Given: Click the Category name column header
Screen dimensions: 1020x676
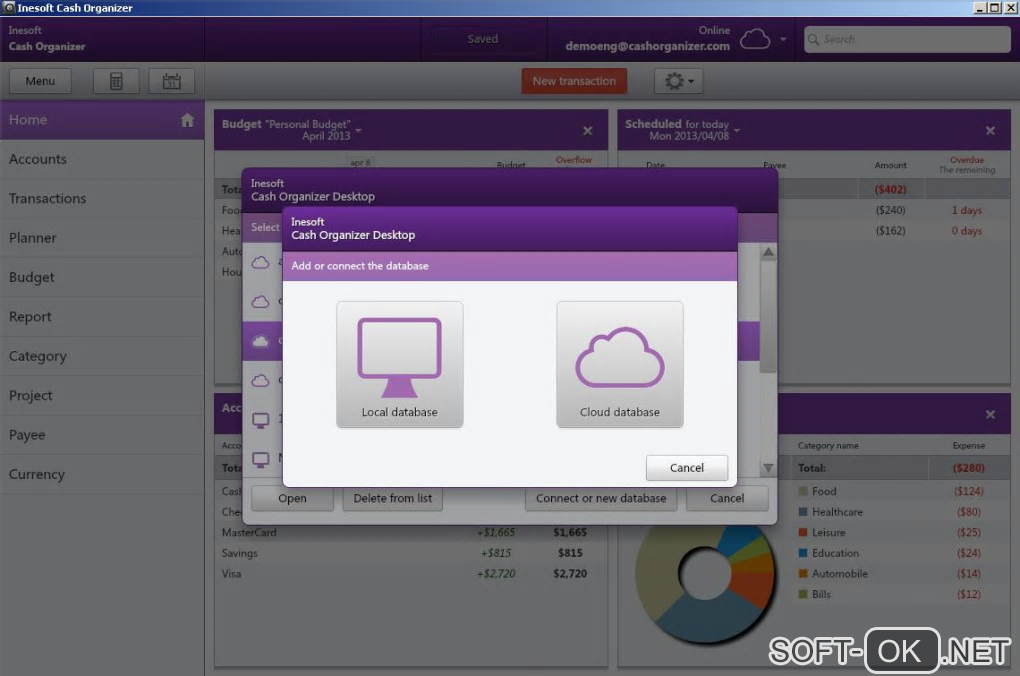Looking at the screenshot, I should coord(827,446).
